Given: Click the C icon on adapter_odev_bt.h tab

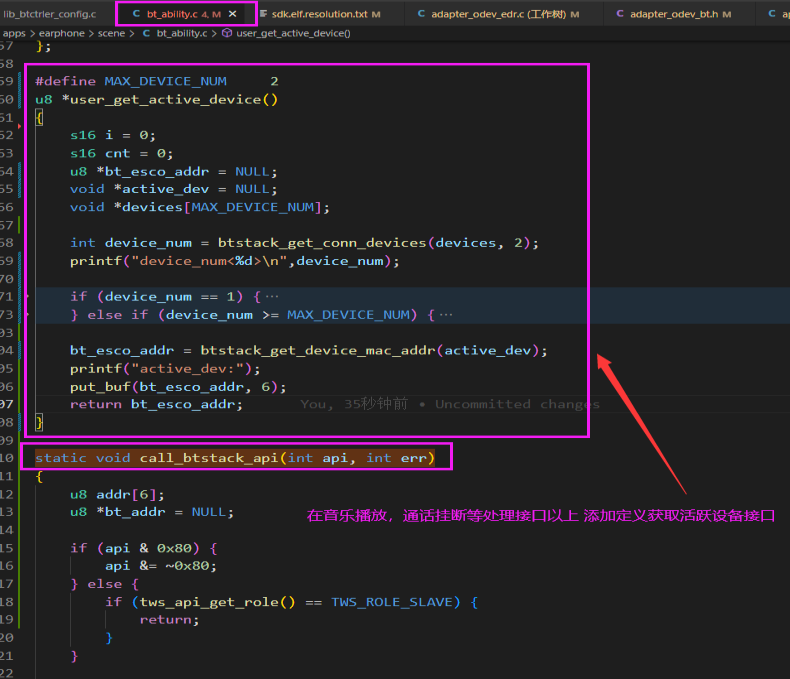Looking at the screenshot, I should (620, 14).
